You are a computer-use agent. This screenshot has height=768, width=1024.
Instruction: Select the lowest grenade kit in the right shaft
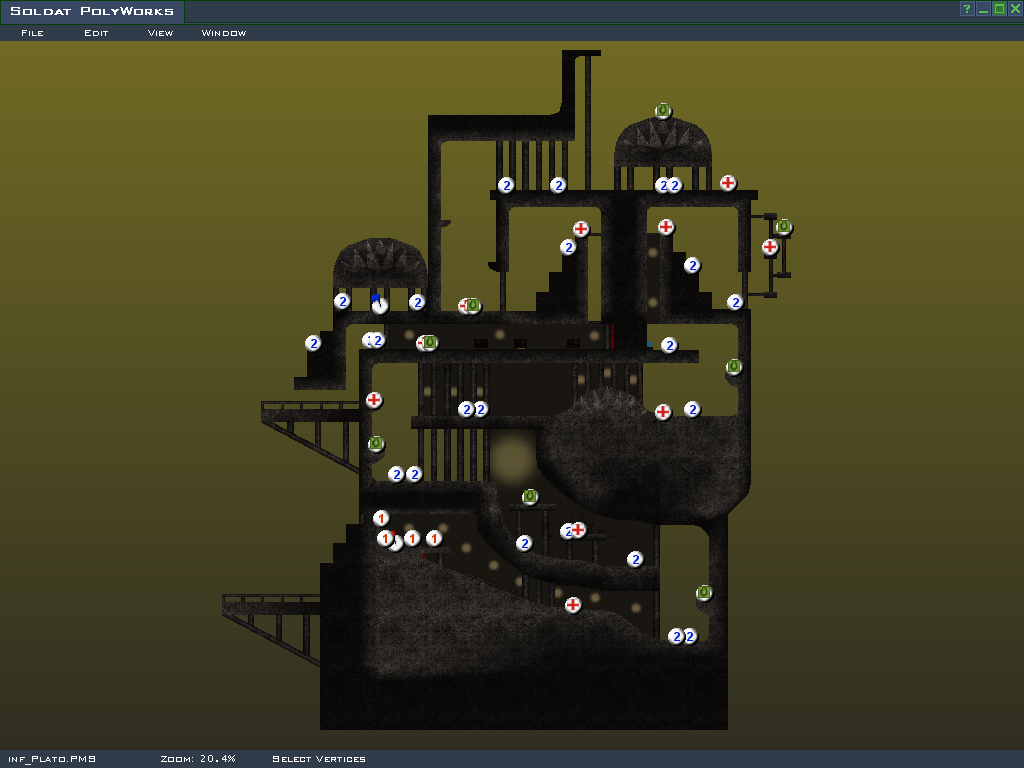click(704, 593)
